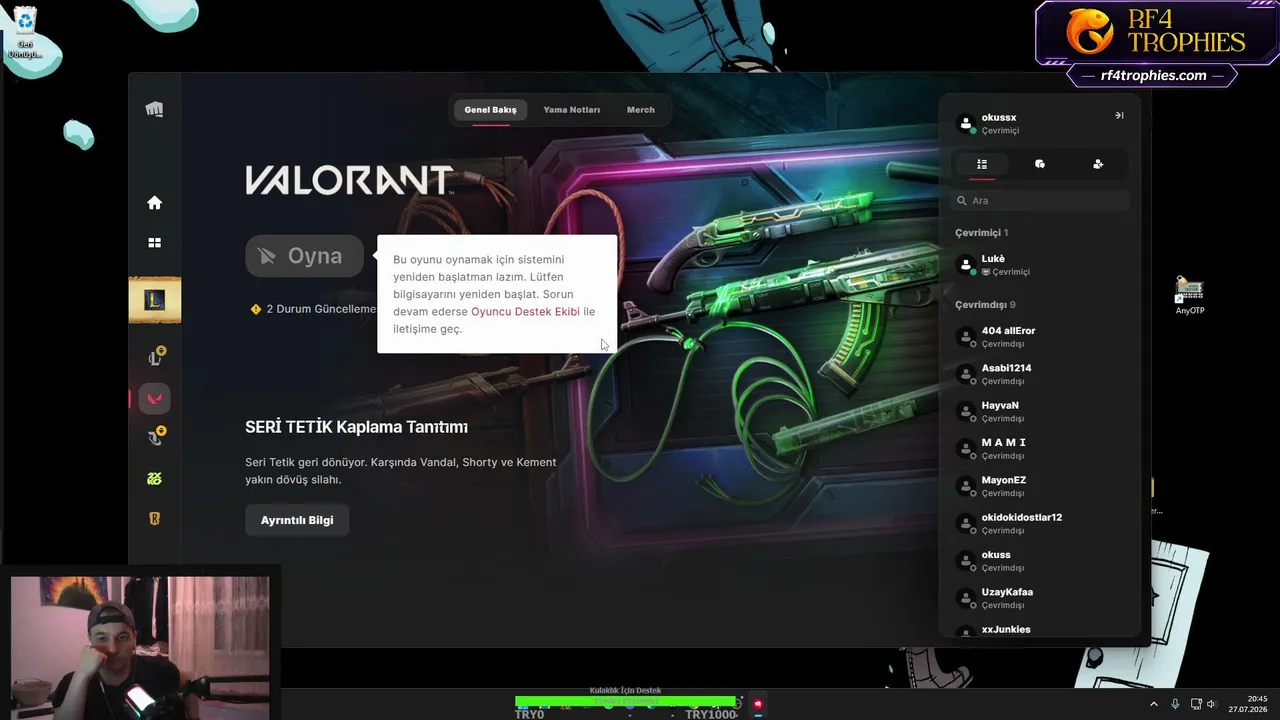This screenshot has width=1280, height=720.
Task: Click the SERİ TETİK Kaplama Tanıtımı headline
Action: point(356,427)
